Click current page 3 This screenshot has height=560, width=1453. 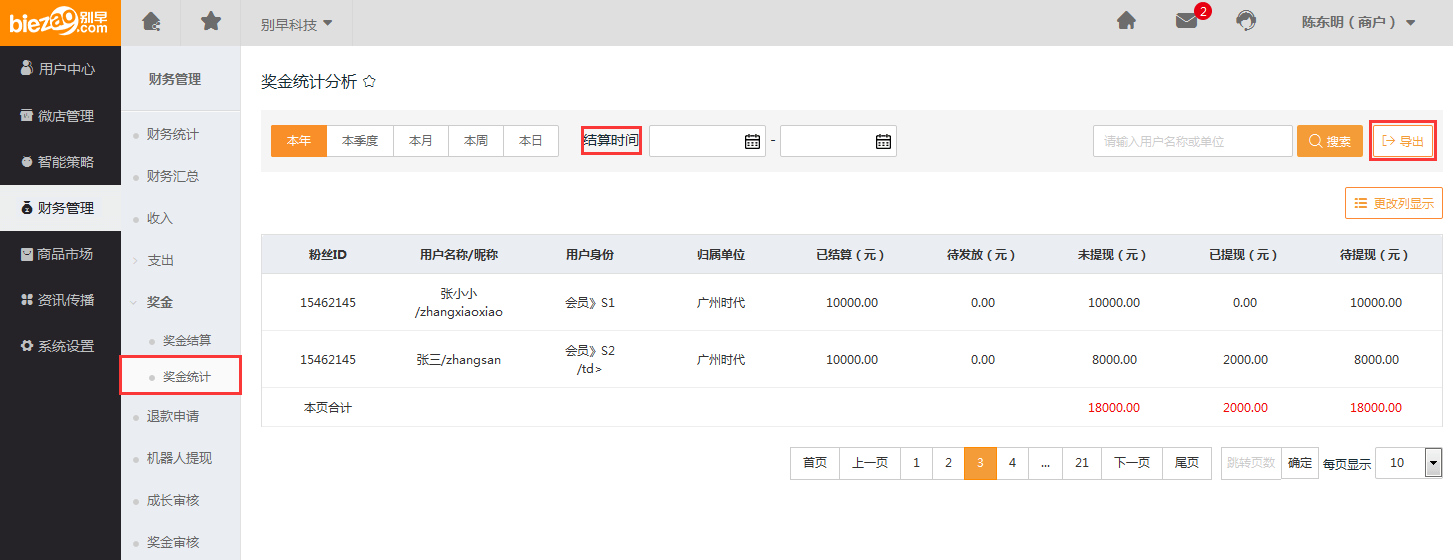981,463
